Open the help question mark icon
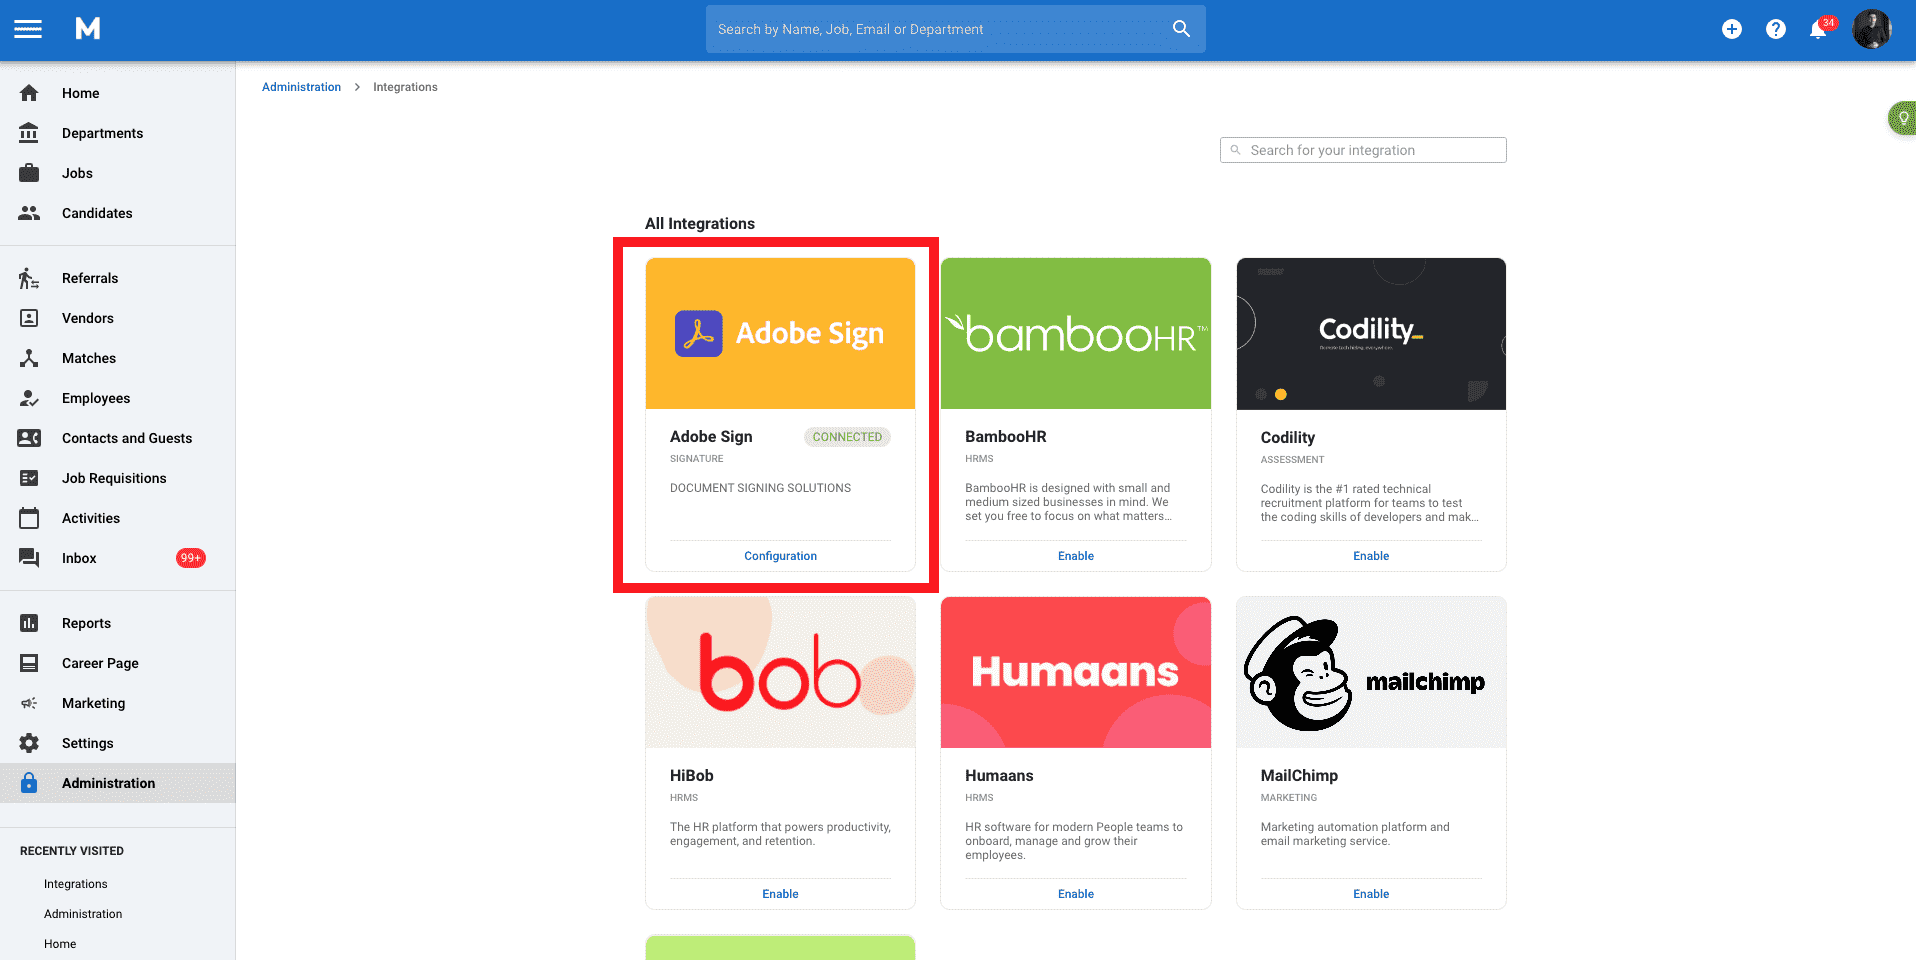The image size is (1916, 960). tap(1776, 29)
